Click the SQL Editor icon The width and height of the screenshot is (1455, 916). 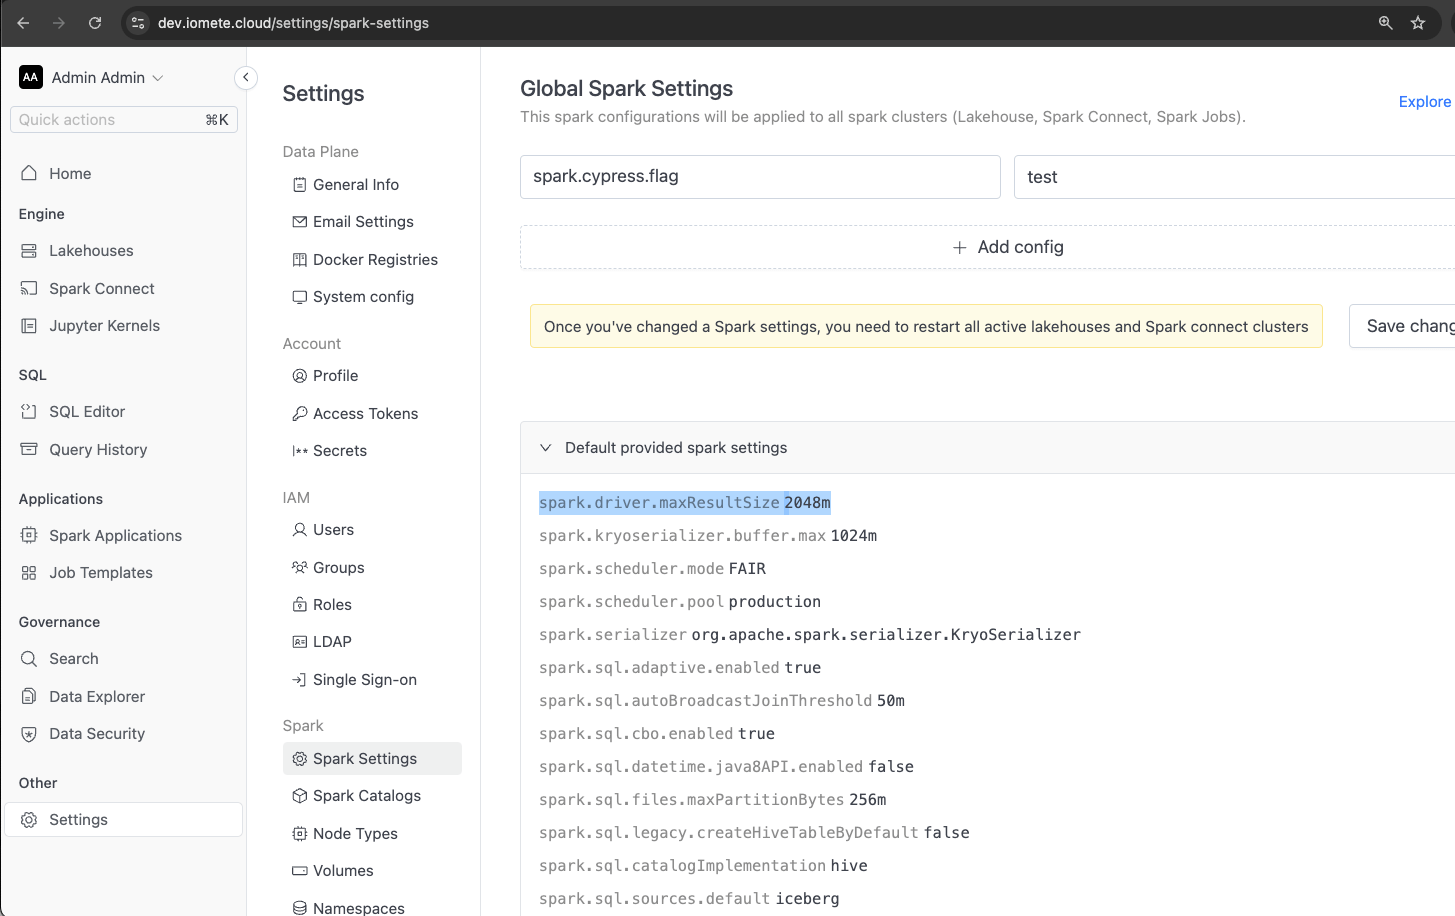coord(29,412)
